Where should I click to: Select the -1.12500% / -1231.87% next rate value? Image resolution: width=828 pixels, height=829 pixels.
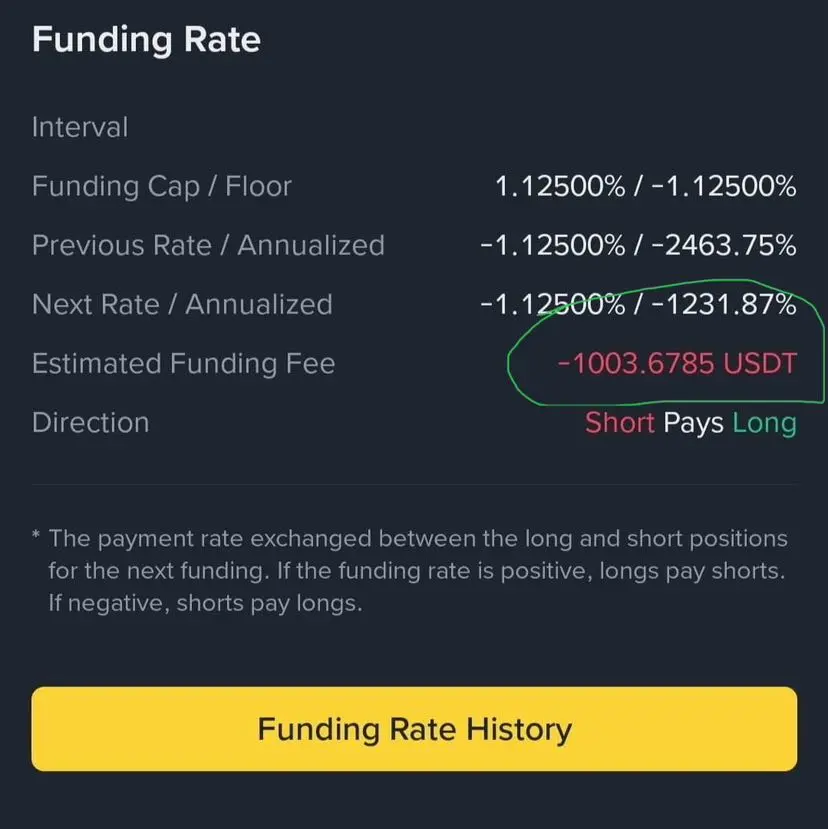click(x=638, y=305)
